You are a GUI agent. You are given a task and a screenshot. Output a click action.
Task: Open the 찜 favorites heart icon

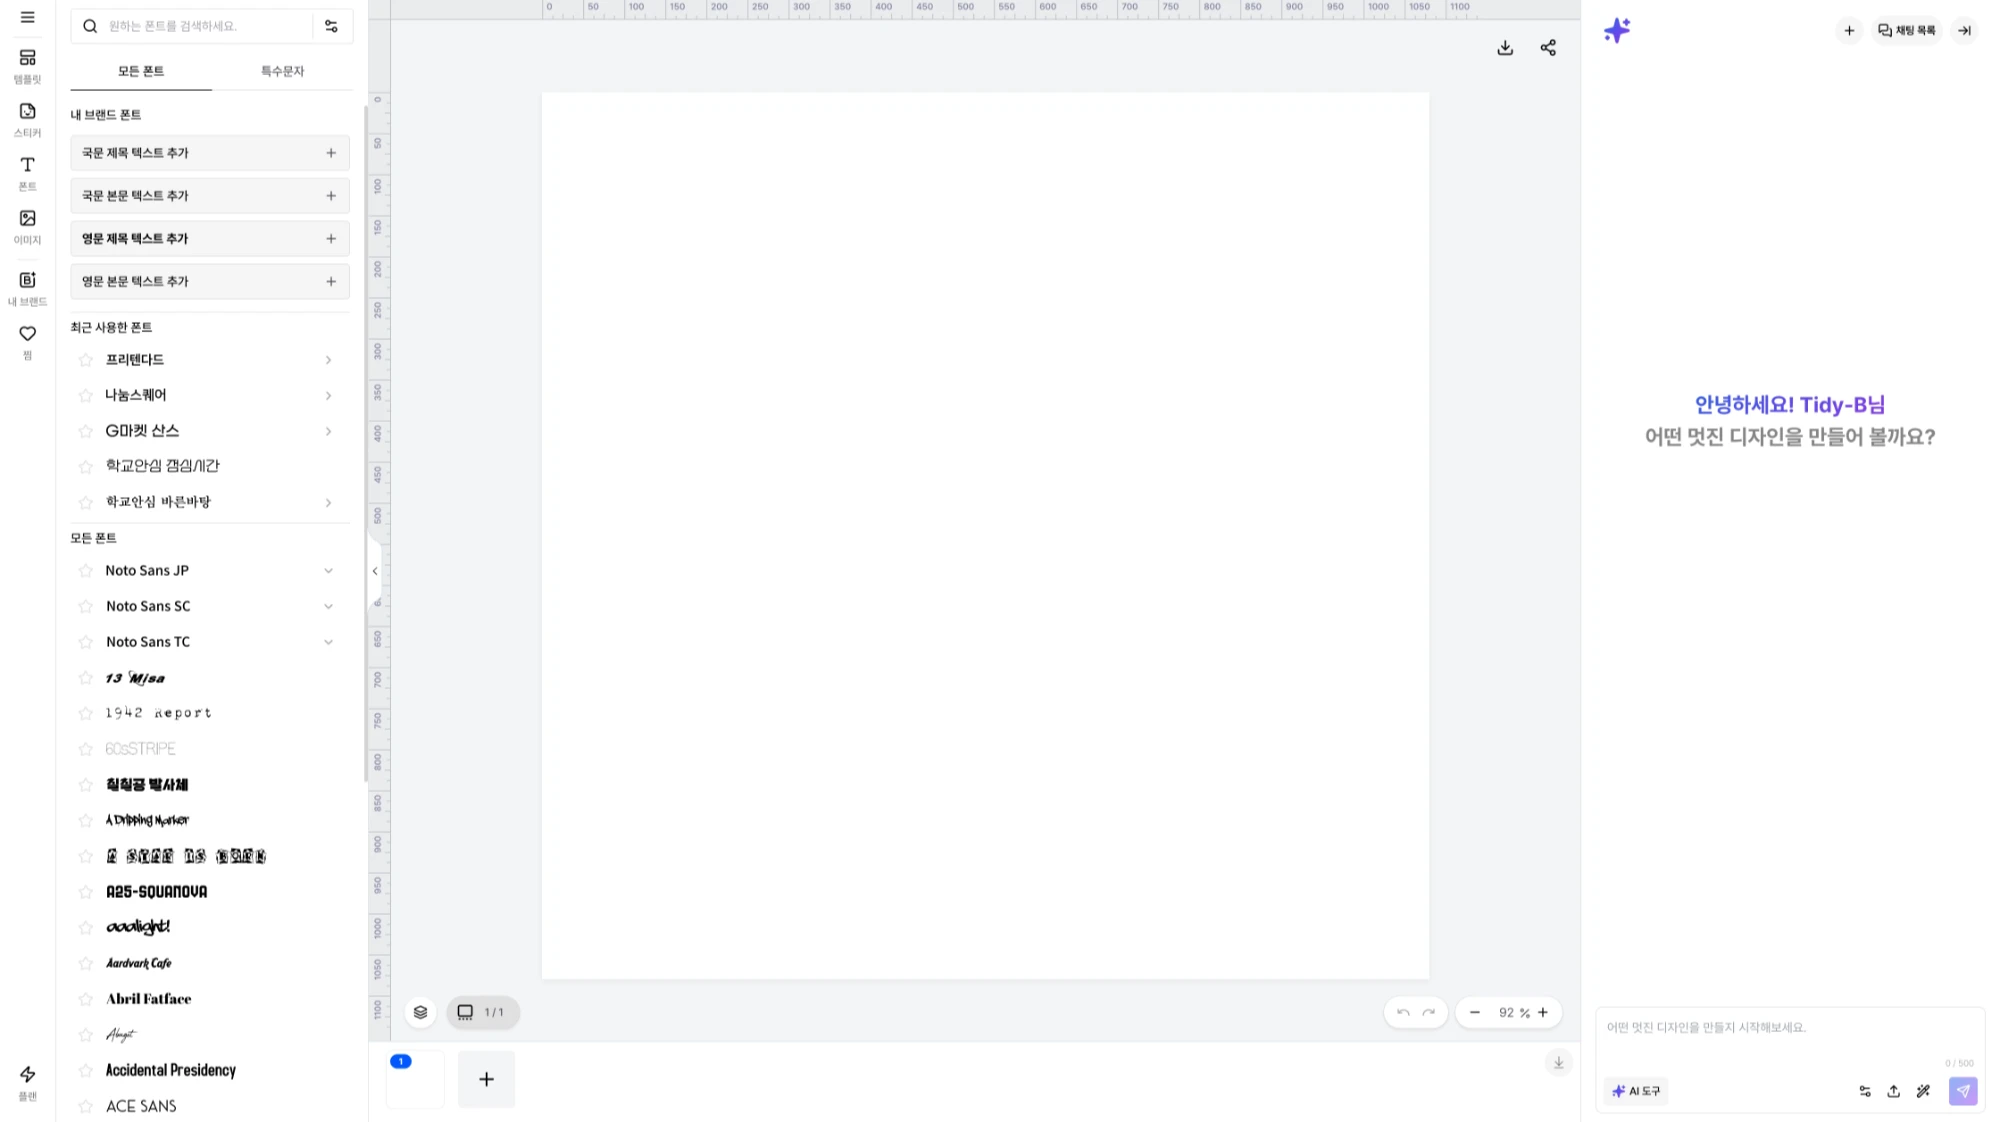coord(27,341)
